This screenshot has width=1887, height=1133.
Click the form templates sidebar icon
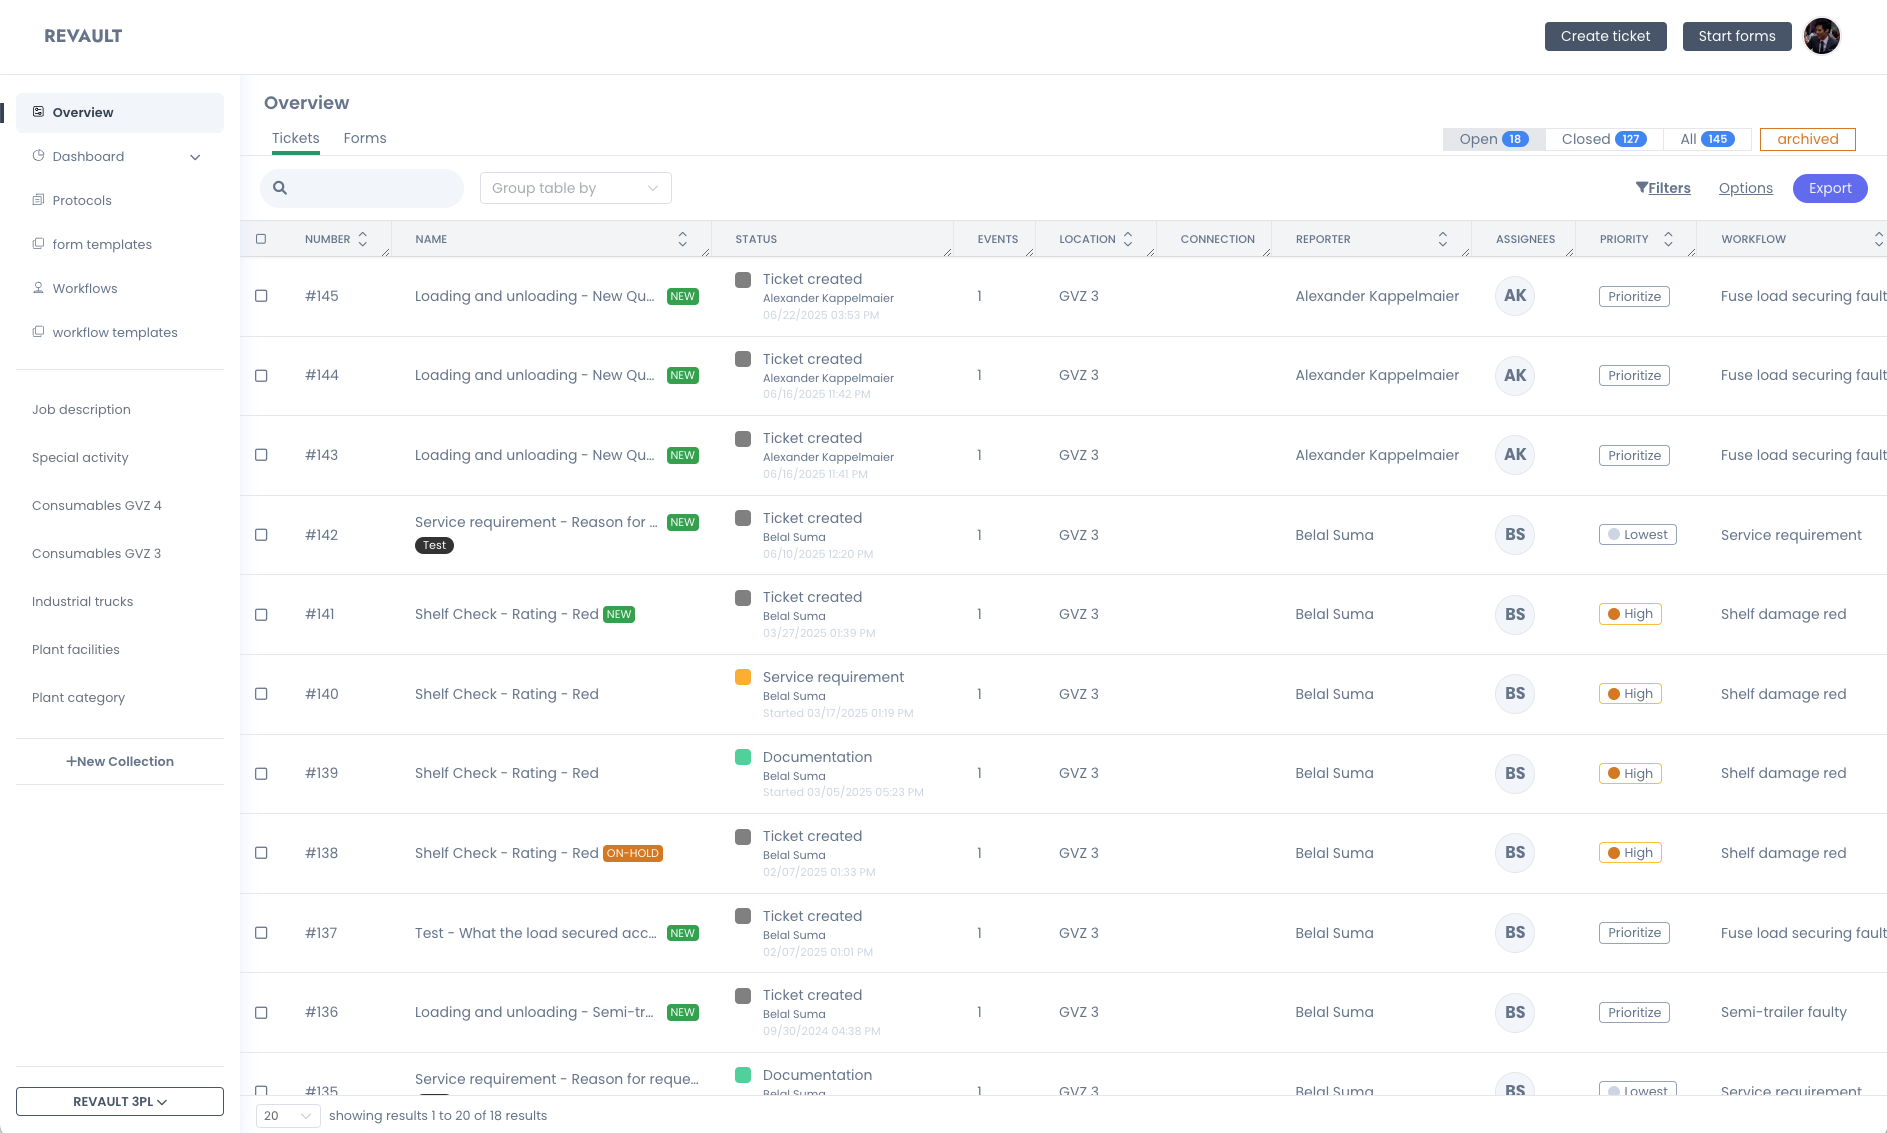click(x=38, y=244)
